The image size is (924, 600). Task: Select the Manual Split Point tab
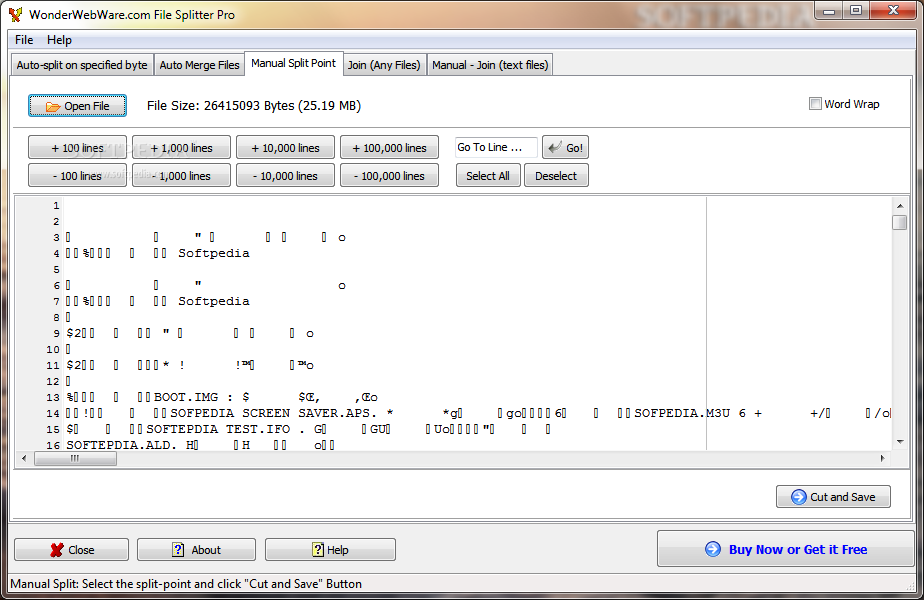pyautogui.click(x=293, y=63)
